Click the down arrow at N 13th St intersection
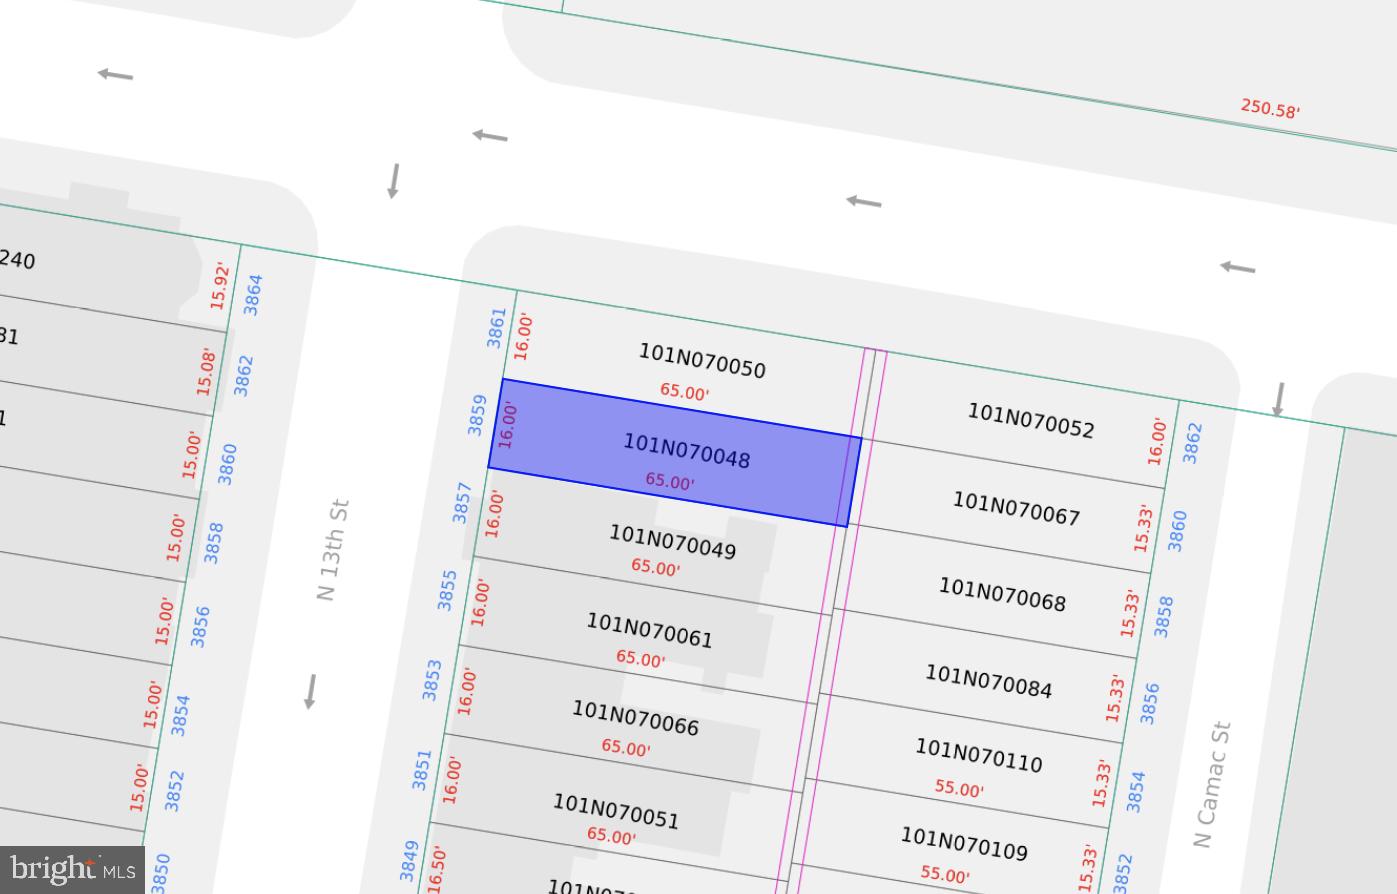Viewport: 1397px width, 894px height. click(x=394, y=180)
